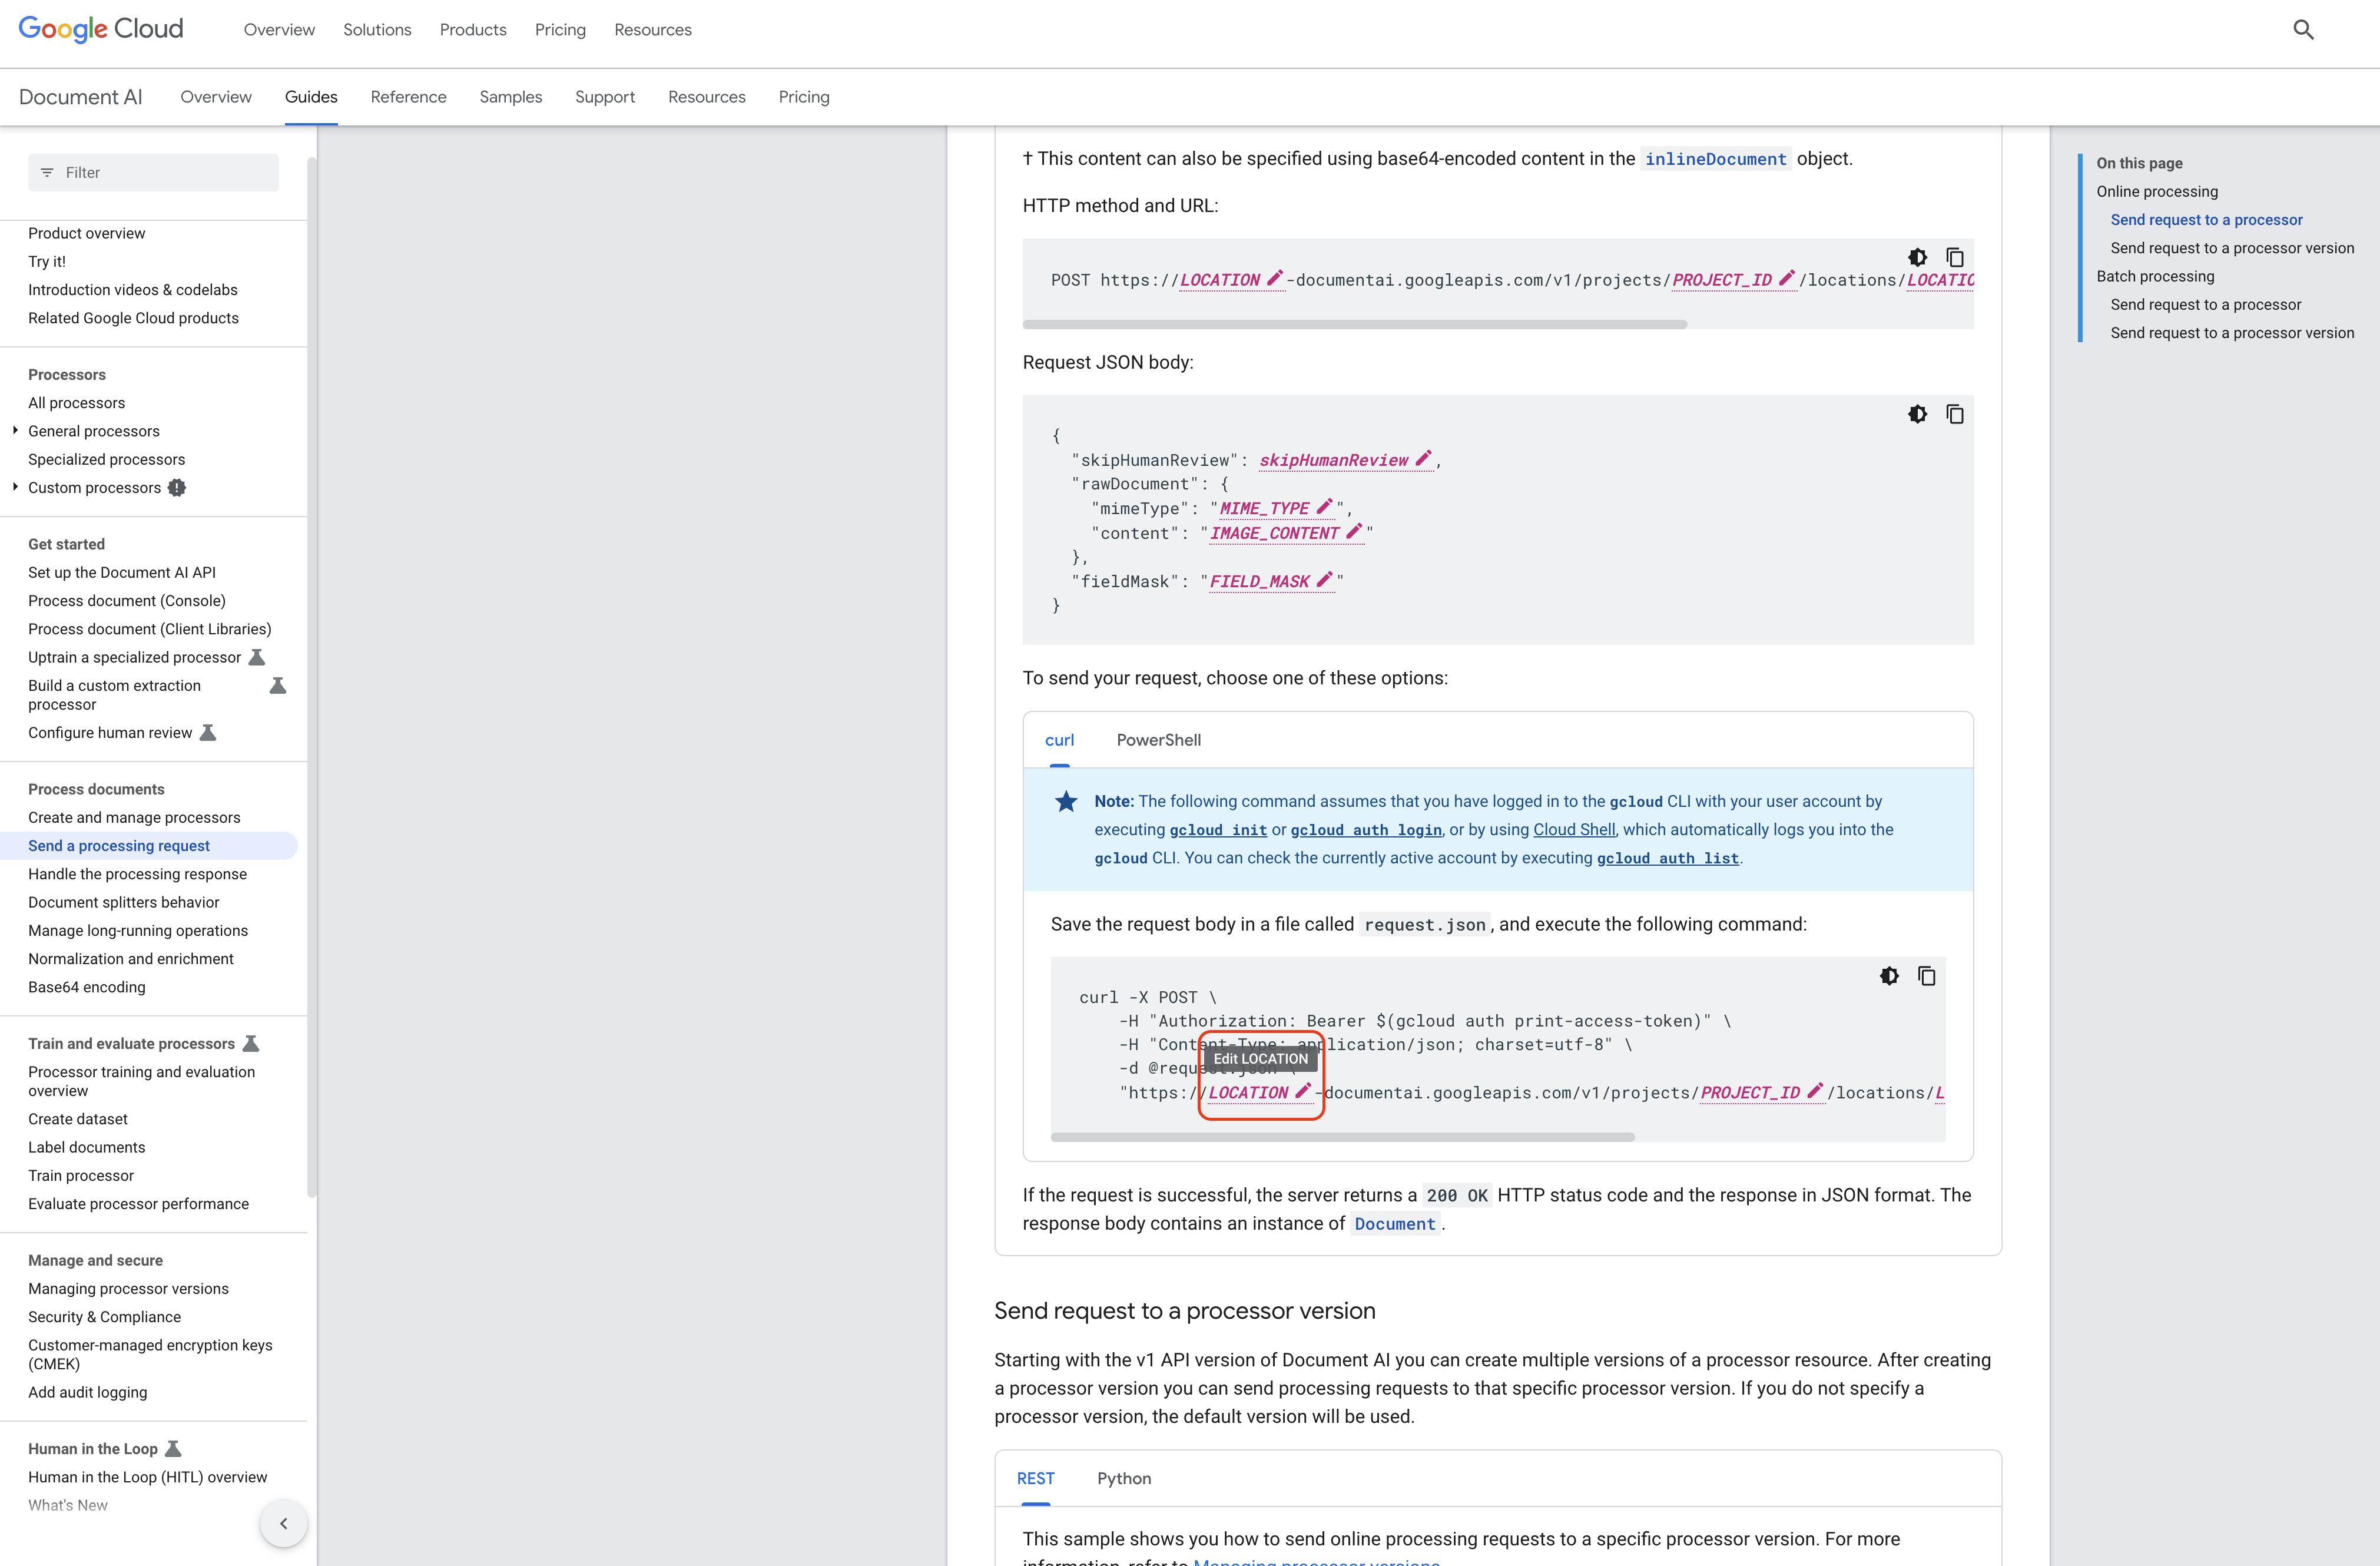Viewport: 2380px width, 1566px height.
Task: Edit the MIME_TYPE placeholder pencil icon
Action: pyautogui.click(x=1324, y=507)
